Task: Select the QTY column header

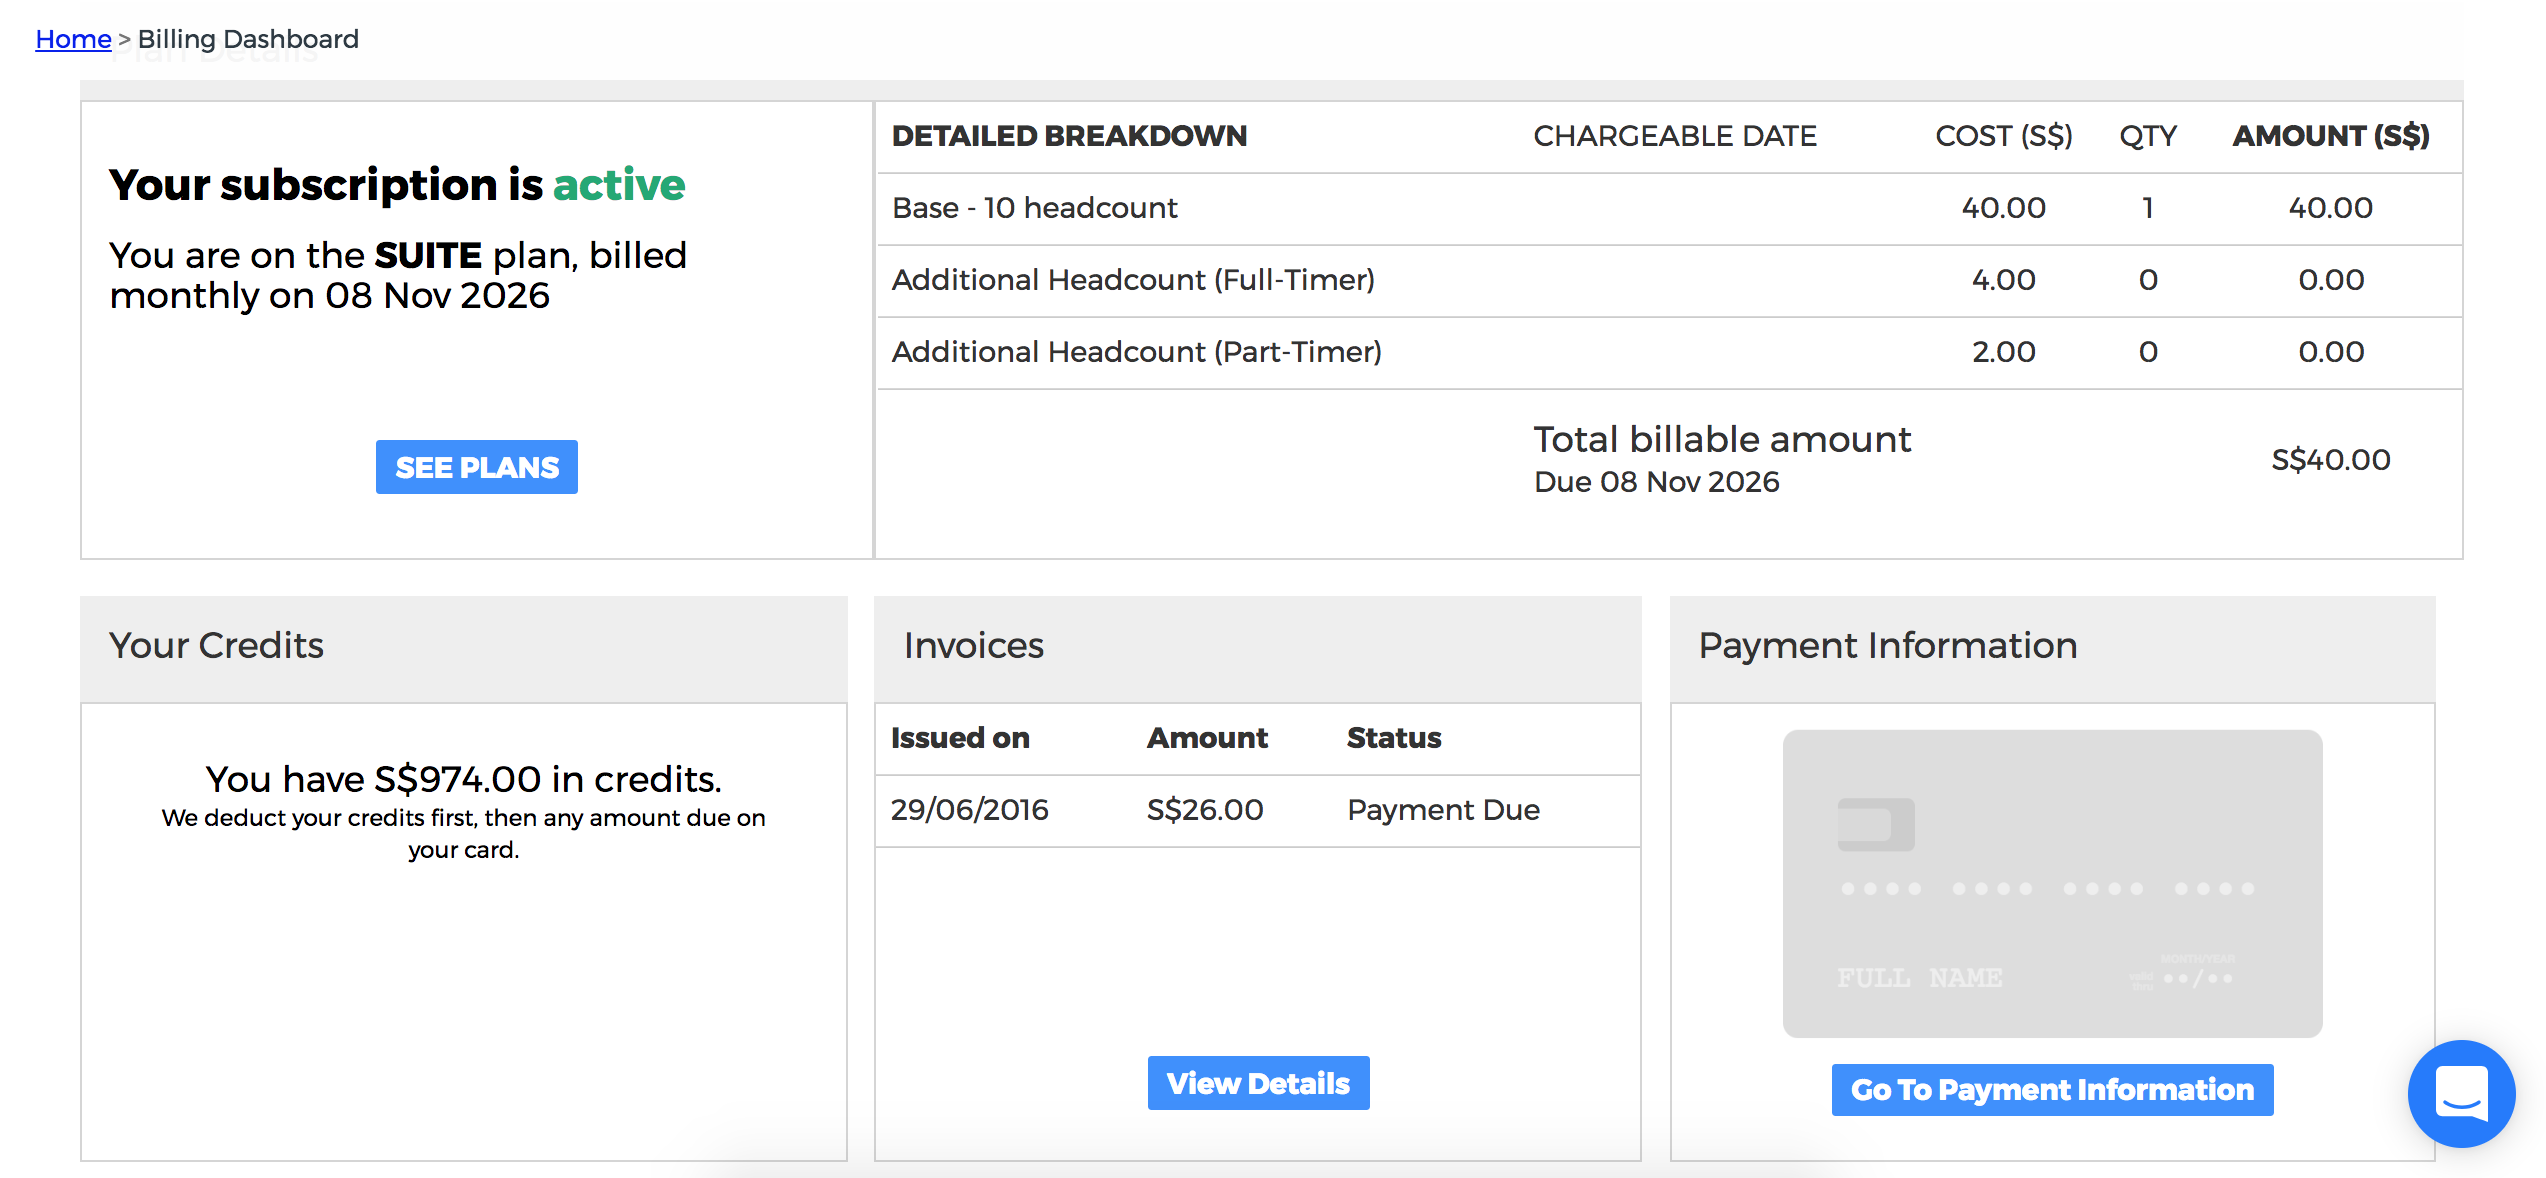Action: coord(2146,136)
